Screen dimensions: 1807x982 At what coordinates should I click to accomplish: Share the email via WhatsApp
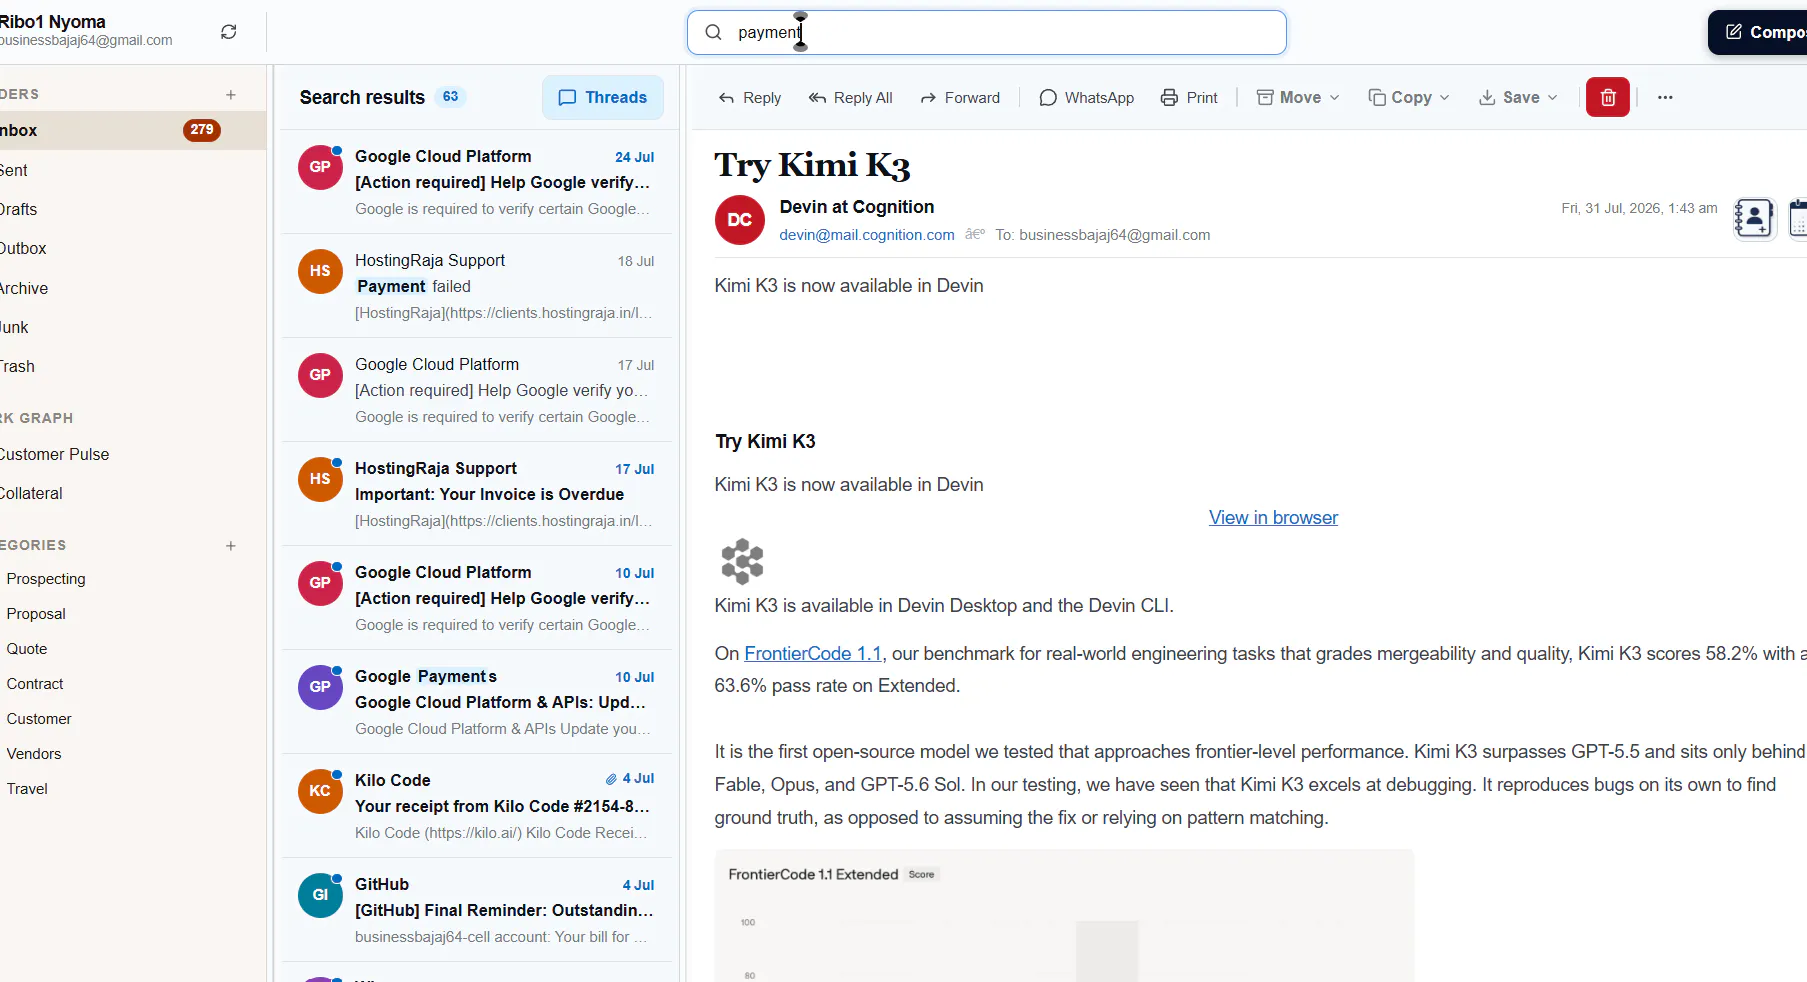click(1086, 97)
